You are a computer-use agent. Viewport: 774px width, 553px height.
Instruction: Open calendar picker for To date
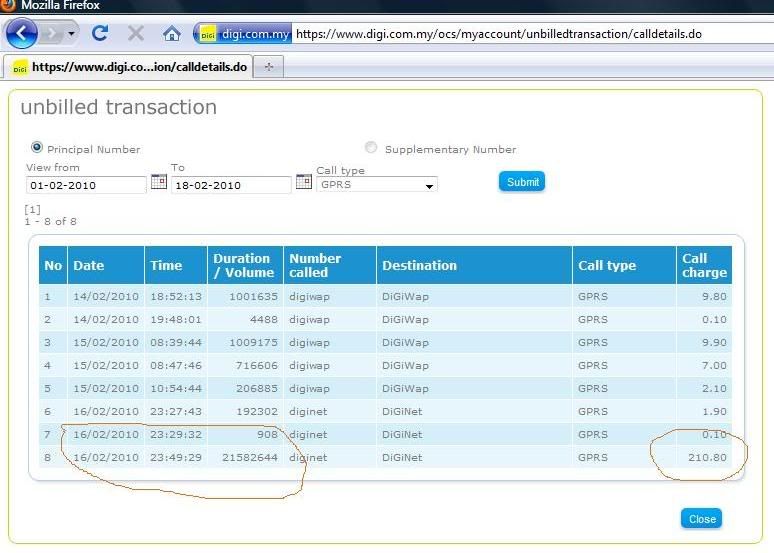coord(301,182)
